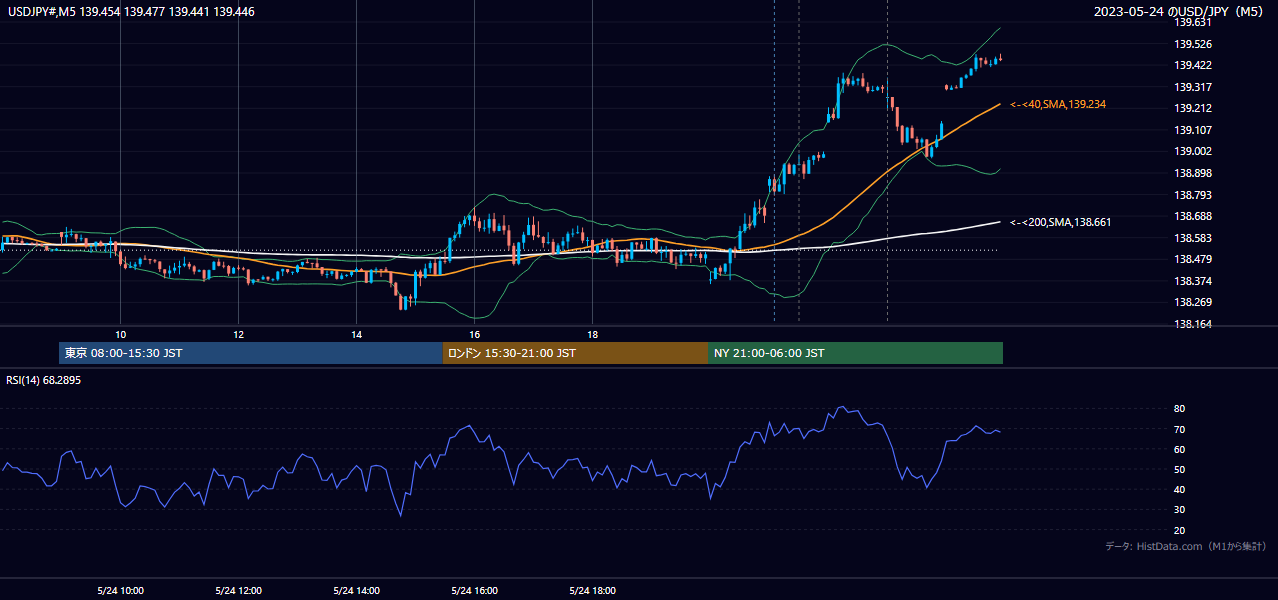Click the RSI(14) 68.2895 indicator label
This screenshot has width=1278, height=600.
click(44, 380)
